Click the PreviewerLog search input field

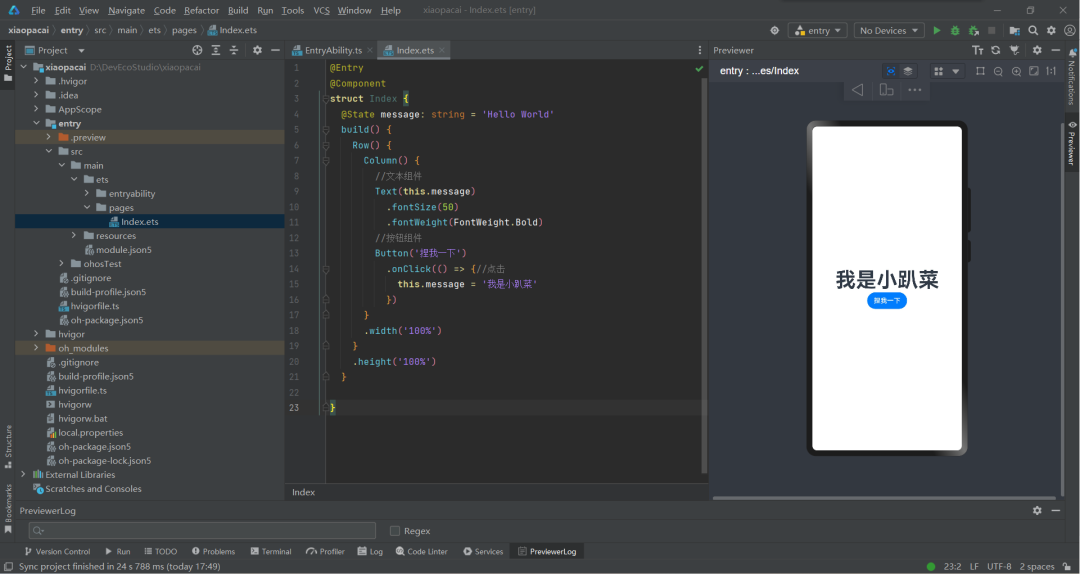pyautogui.click(x=202, y=531)
